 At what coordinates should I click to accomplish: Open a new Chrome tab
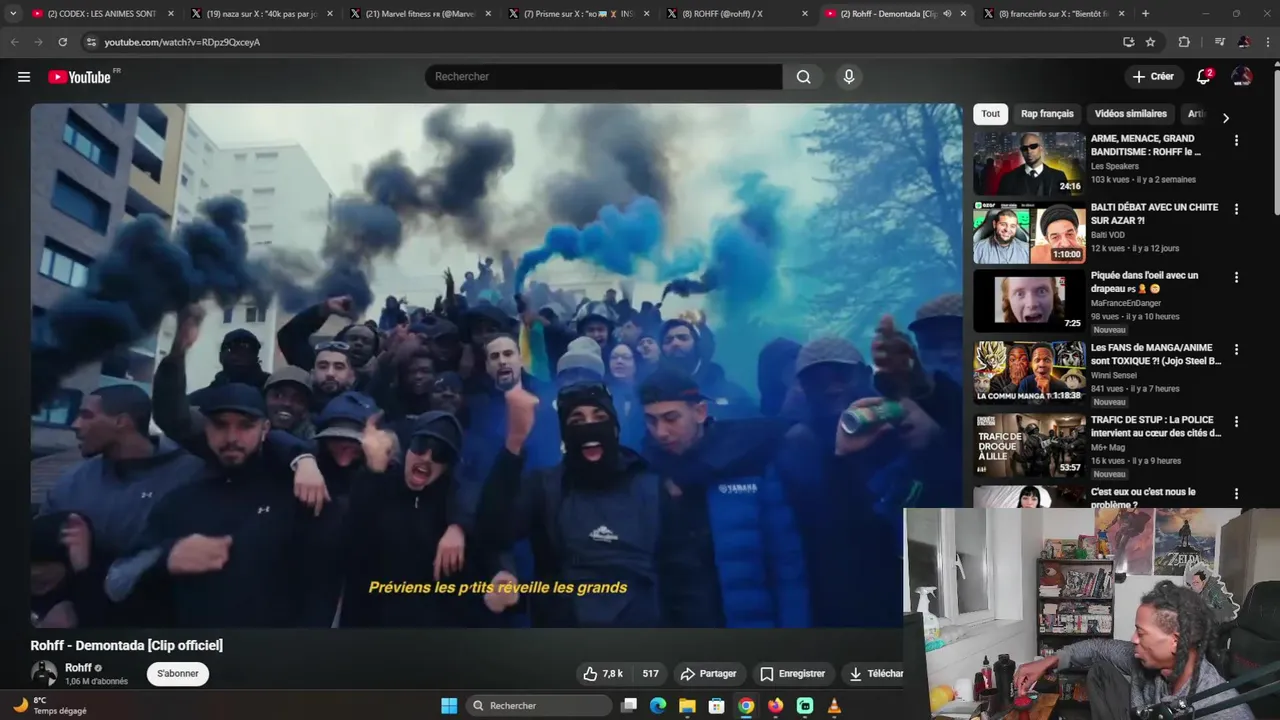(x=1146, y=14)
